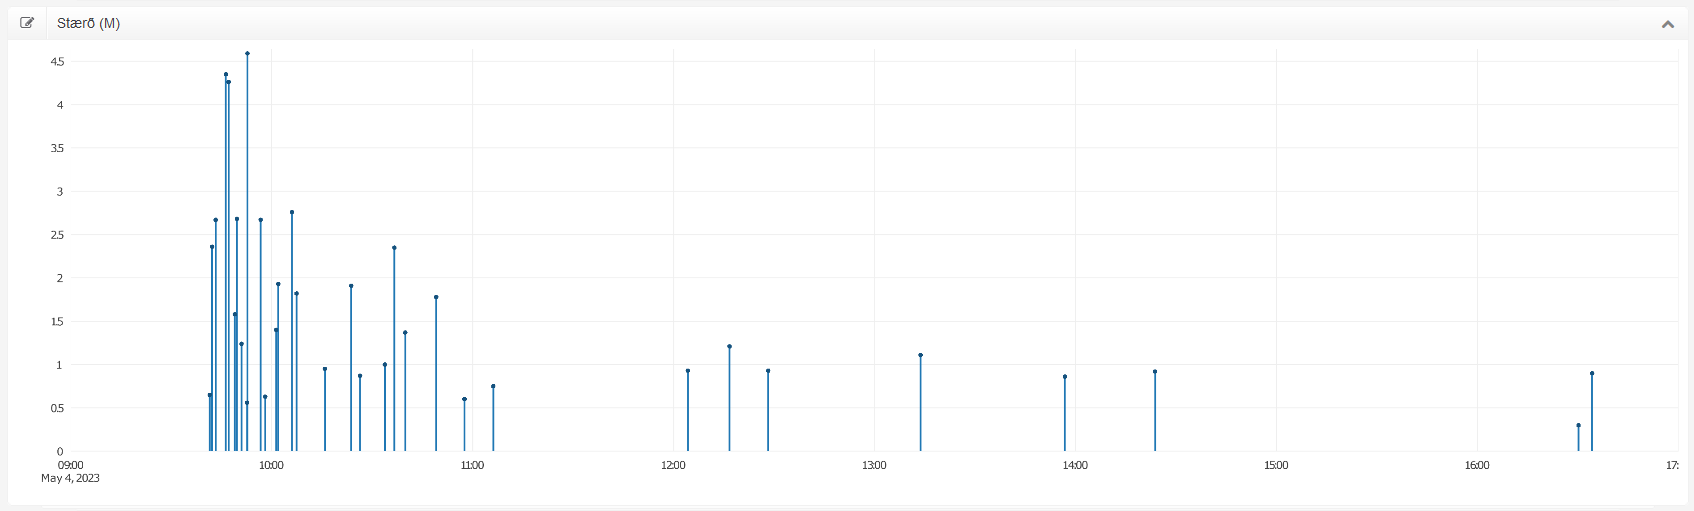This screenshot has height=511, width=1694.
Task: Click the 15:00 time axis label
Action: tap(1276, 465)
